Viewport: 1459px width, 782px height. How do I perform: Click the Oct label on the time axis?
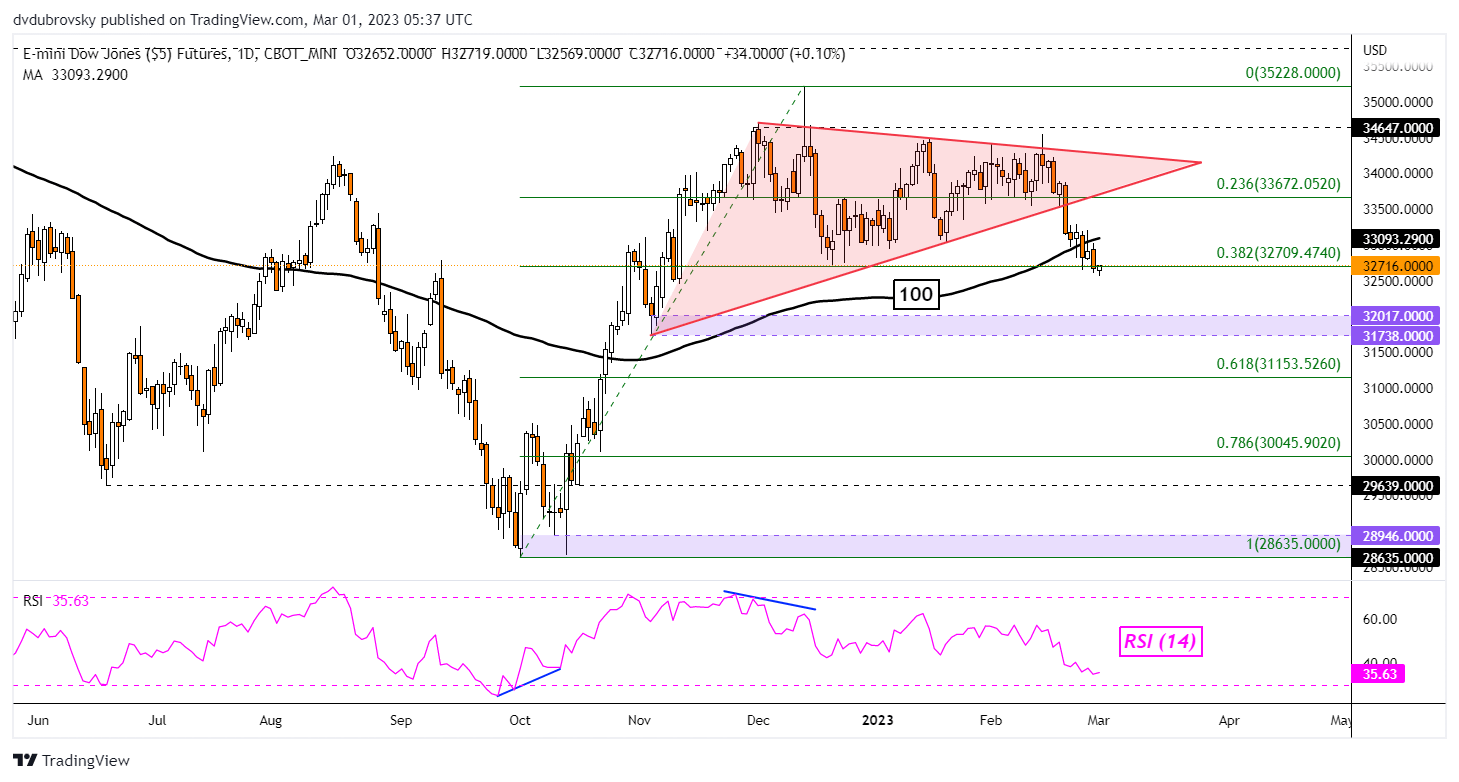coord(520,719)
